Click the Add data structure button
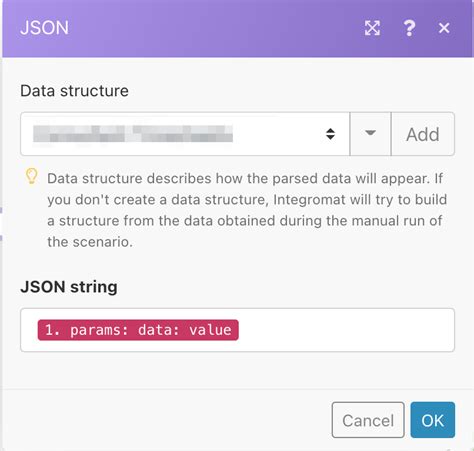Viewport: 474px width, 451px height. tap(423, 134)
